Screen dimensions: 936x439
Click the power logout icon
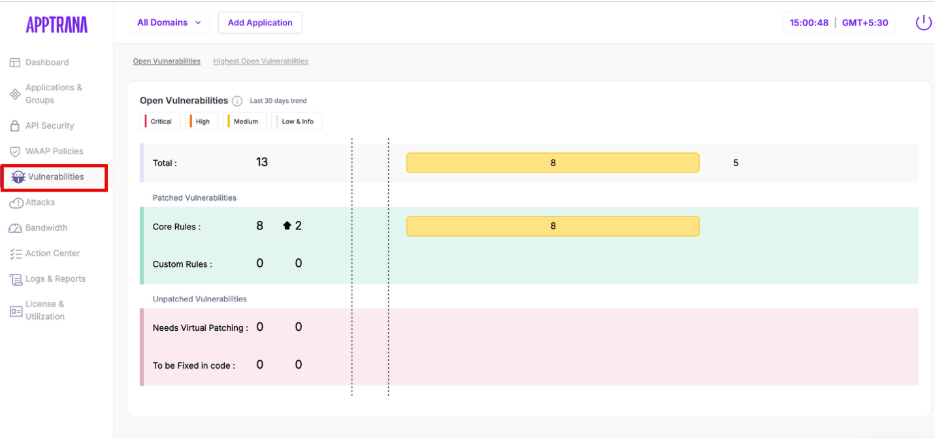click(x=923, y=22)
